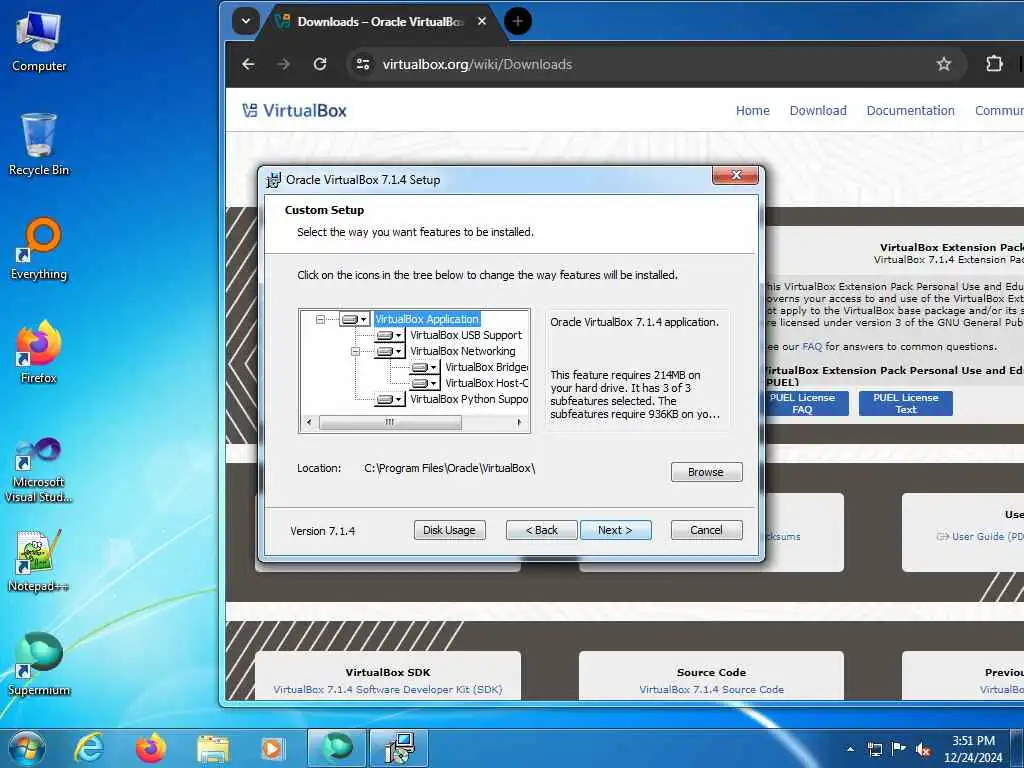This screenshot has width=1024, height=768.
Task: Bookmark this page with the star icon
Action: tap(944, 64)
